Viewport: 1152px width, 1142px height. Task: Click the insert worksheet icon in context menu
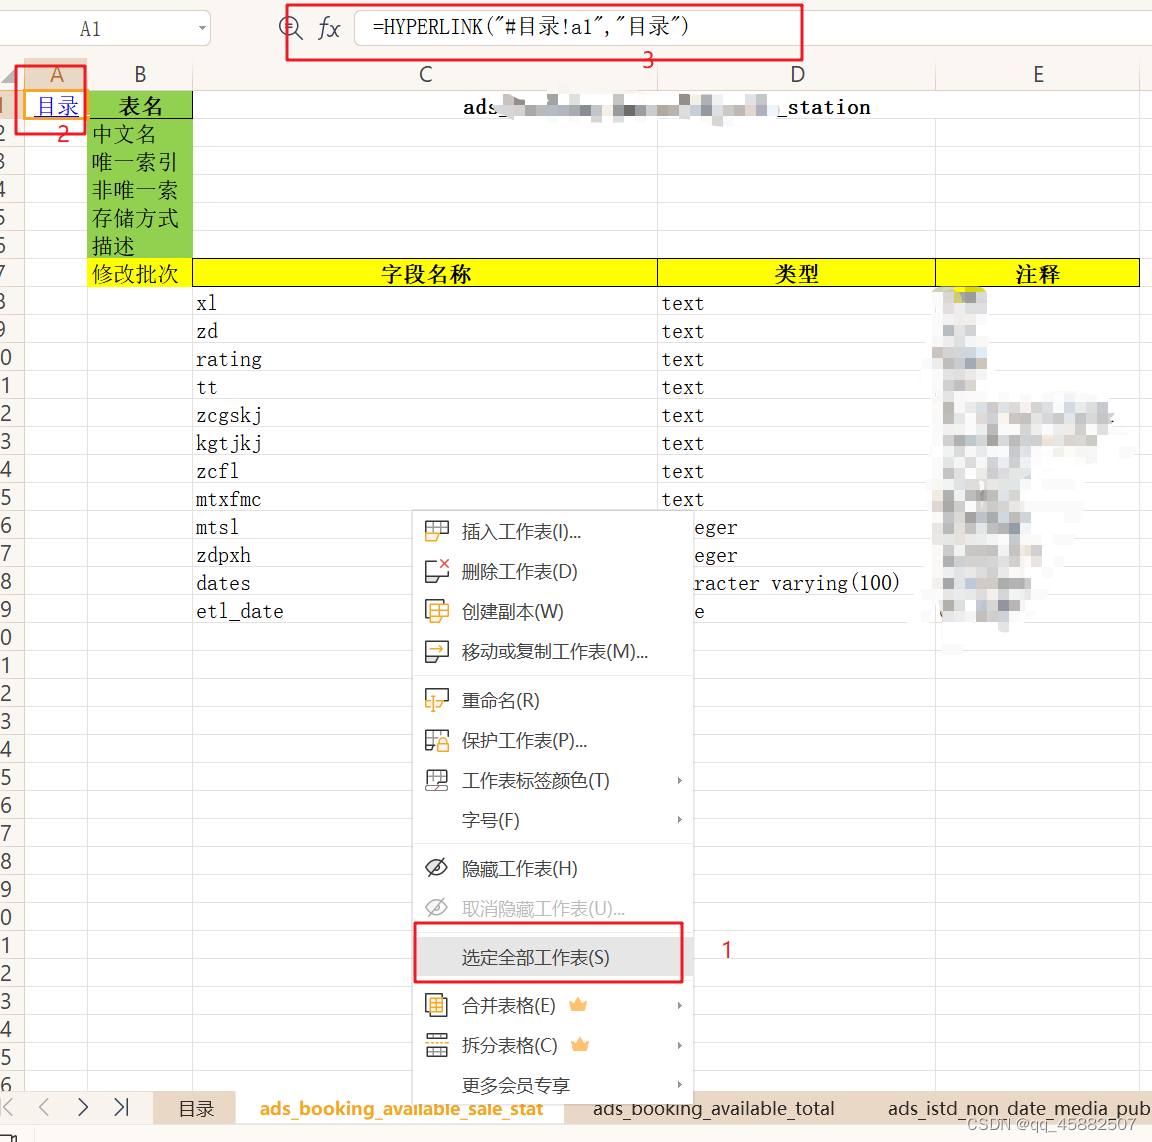click(437, 531)
